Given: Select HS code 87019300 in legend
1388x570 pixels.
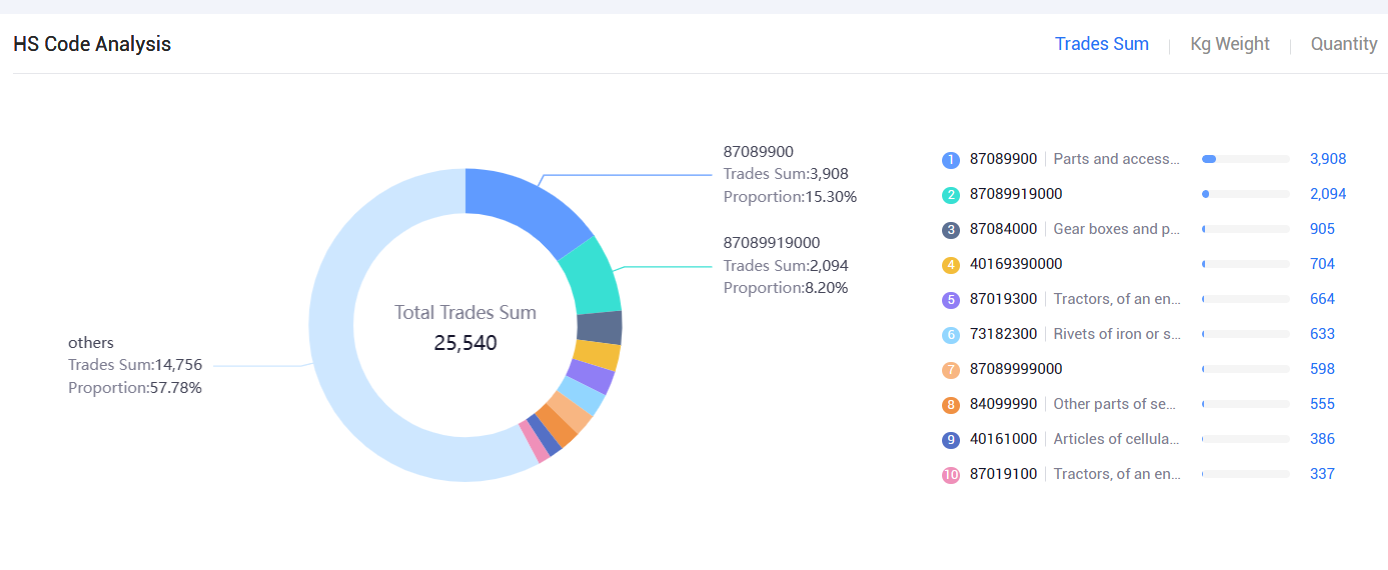Looking at the screenshot, I should point(1003,299).
